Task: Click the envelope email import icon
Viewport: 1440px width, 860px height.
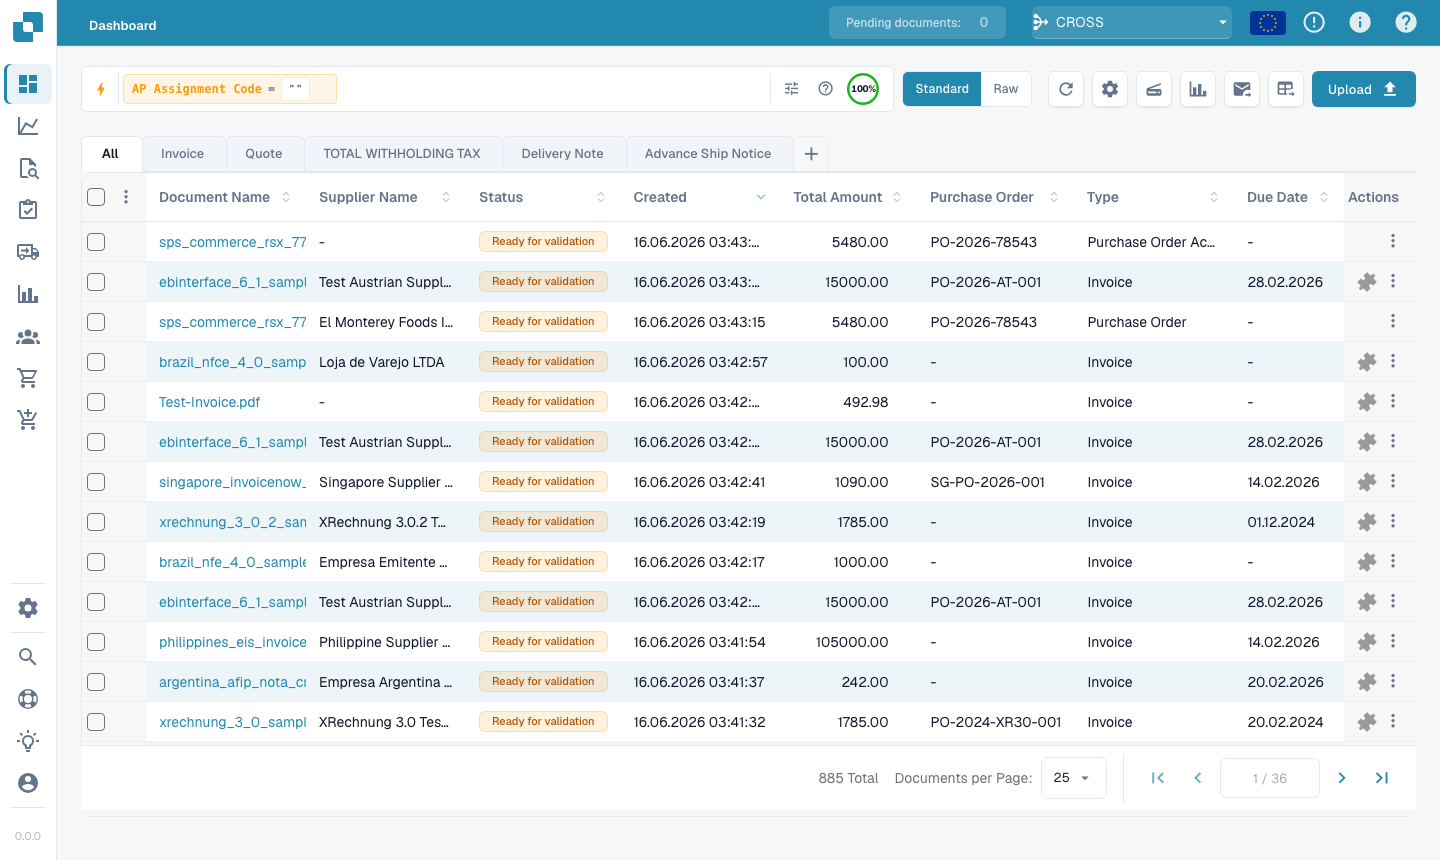Action: click(x=1242, y=89)
